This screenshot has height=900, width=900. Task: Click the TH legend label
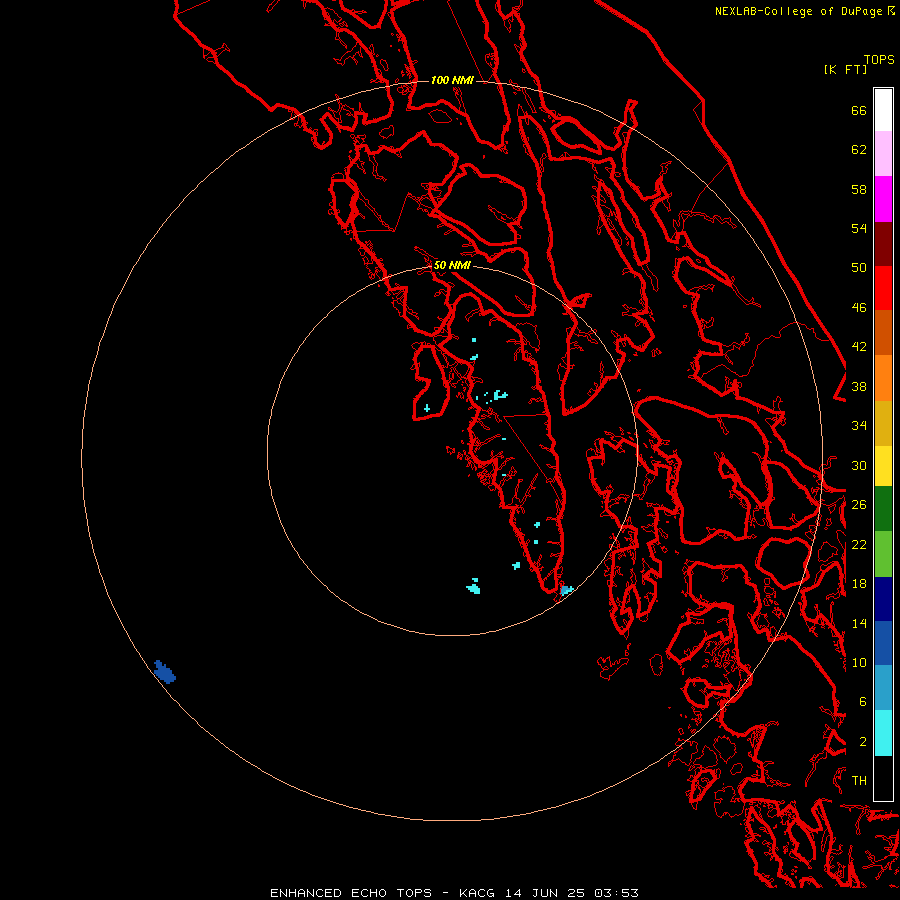859,781
